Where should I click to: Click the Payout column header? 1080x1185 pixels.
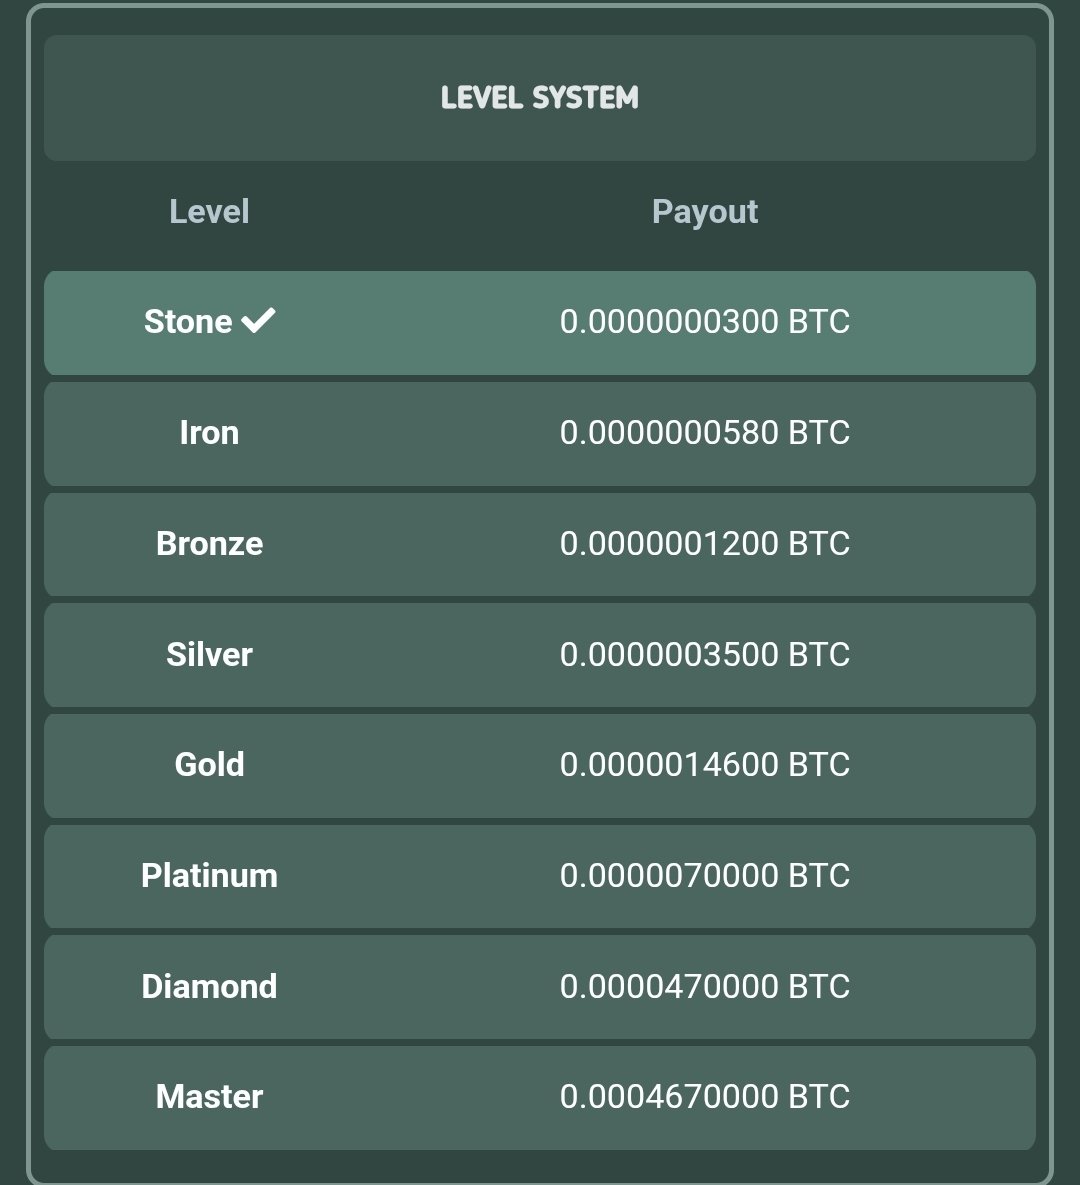click(705, 212)
